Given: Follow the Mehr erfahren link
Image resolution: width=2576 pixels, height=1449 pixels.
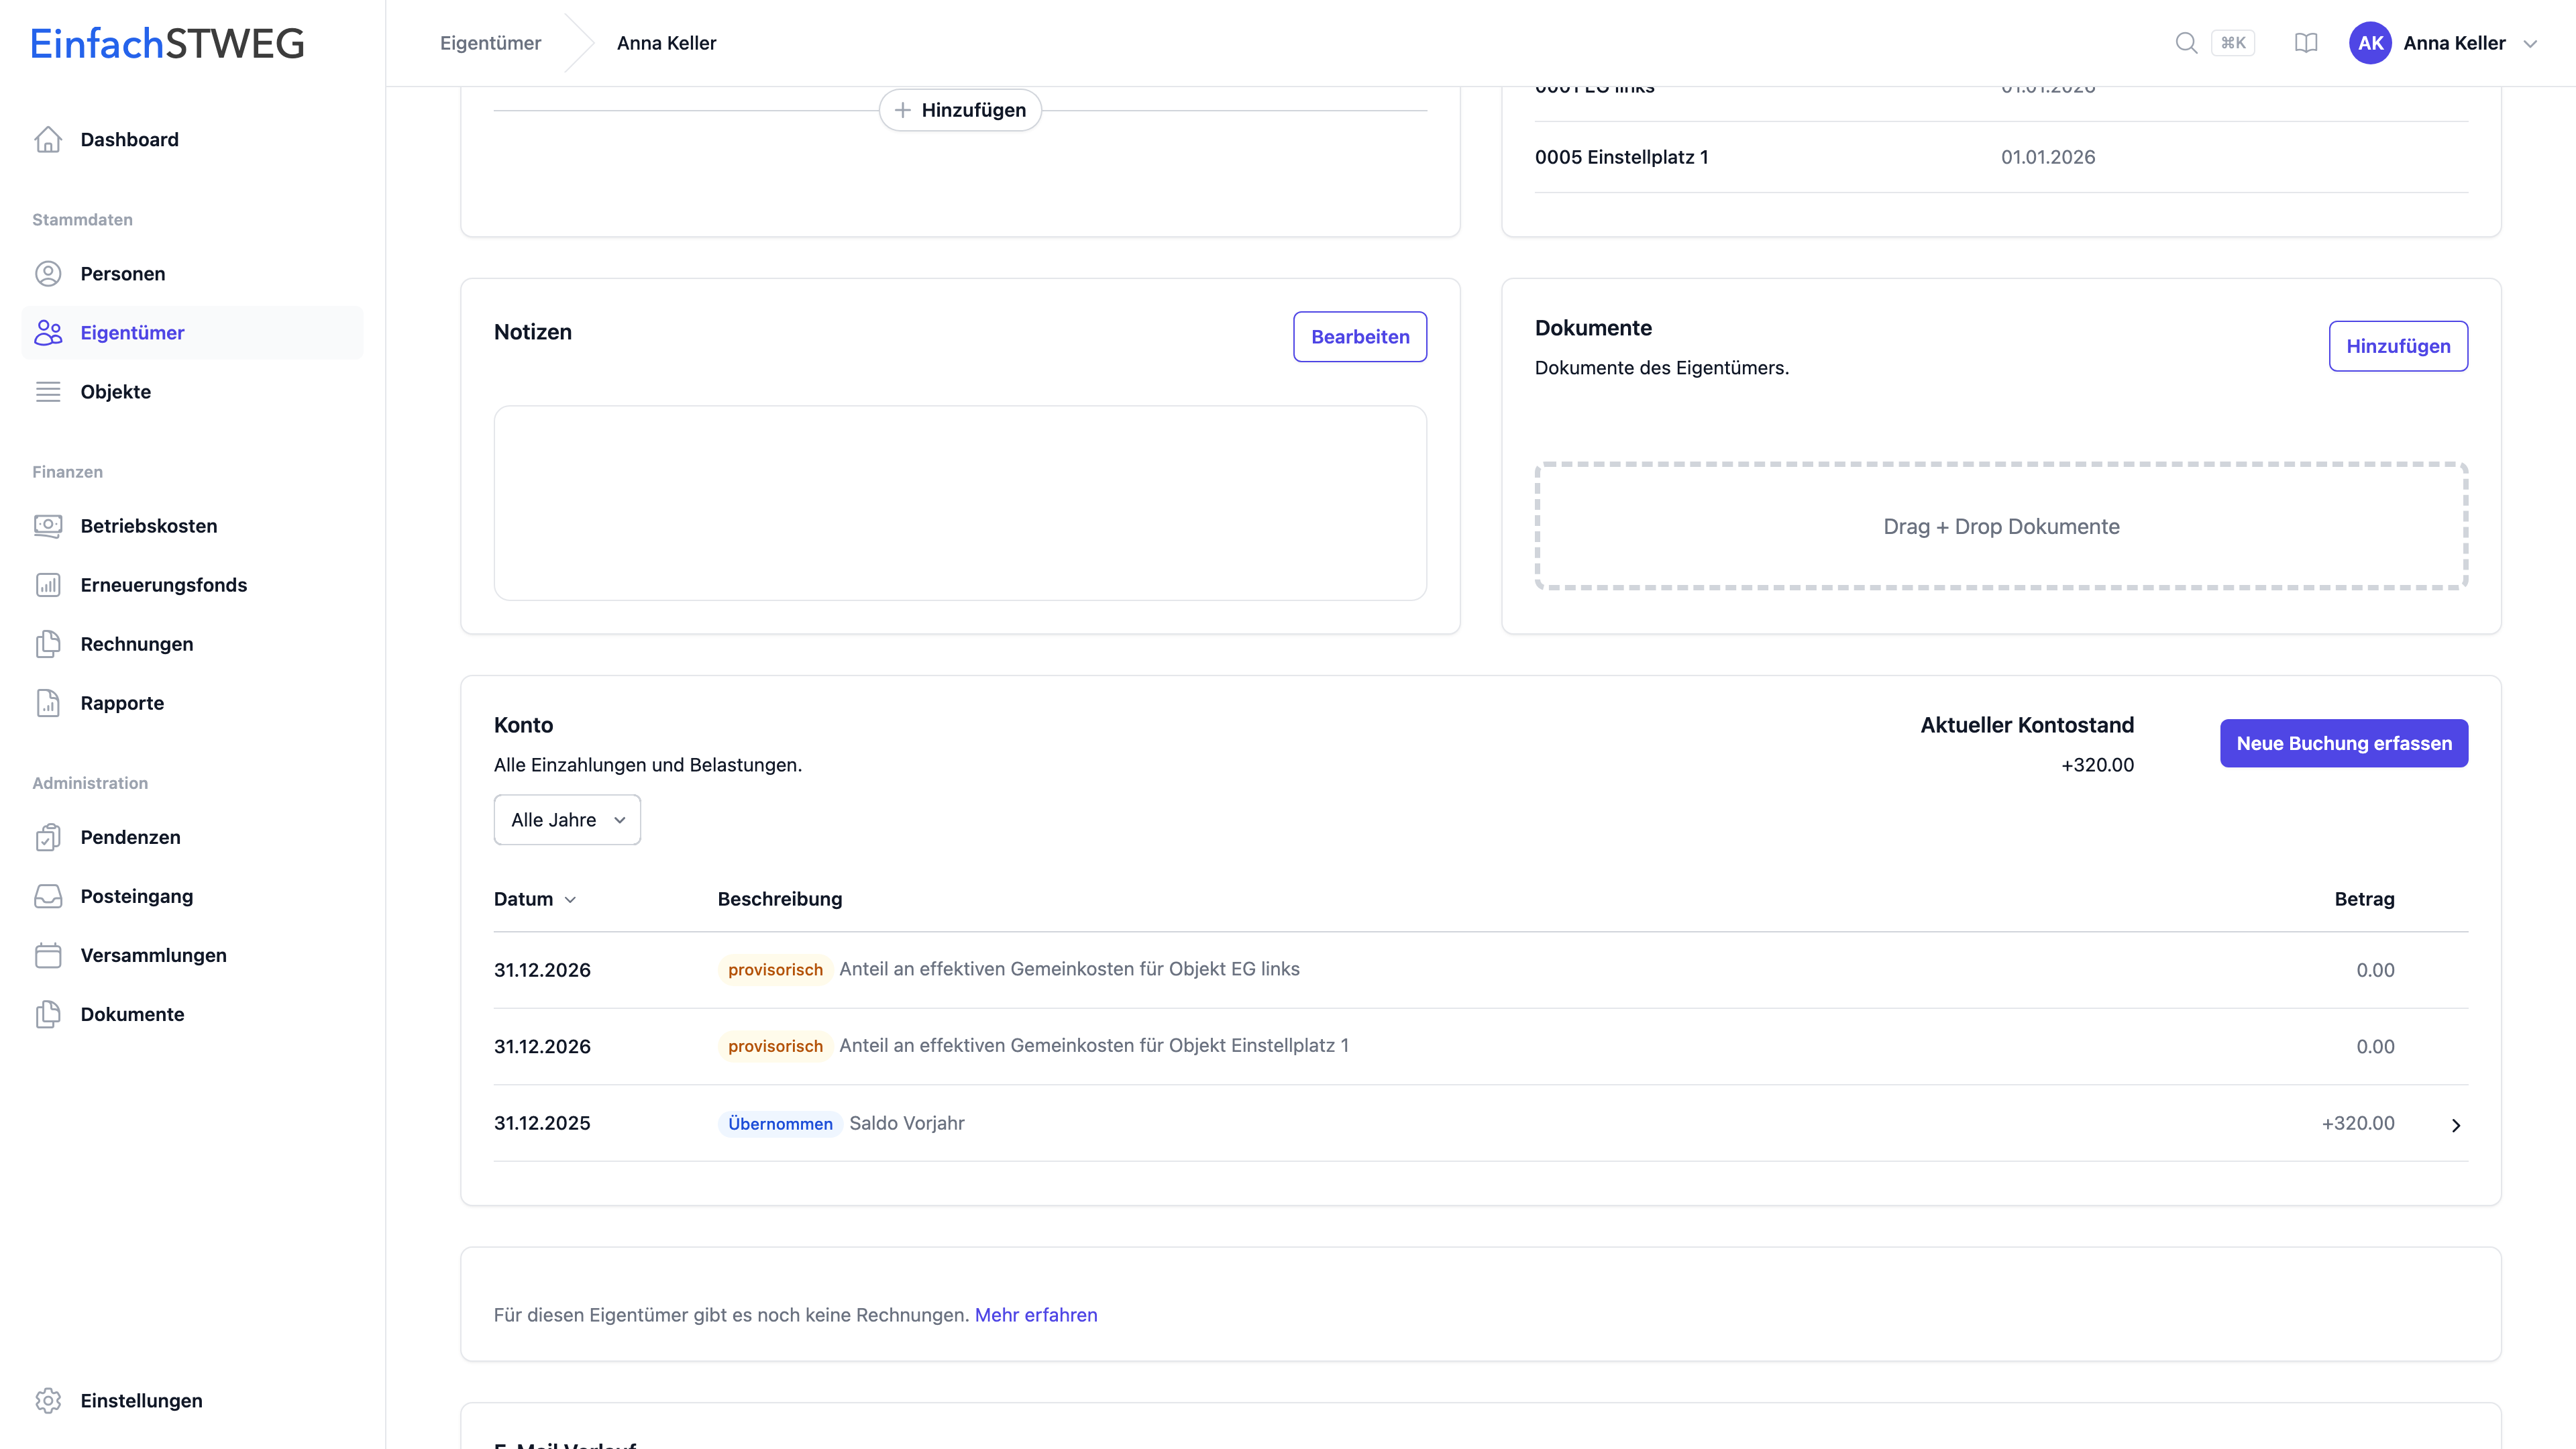Looking at the screenshot, I should point(1036,1315).
